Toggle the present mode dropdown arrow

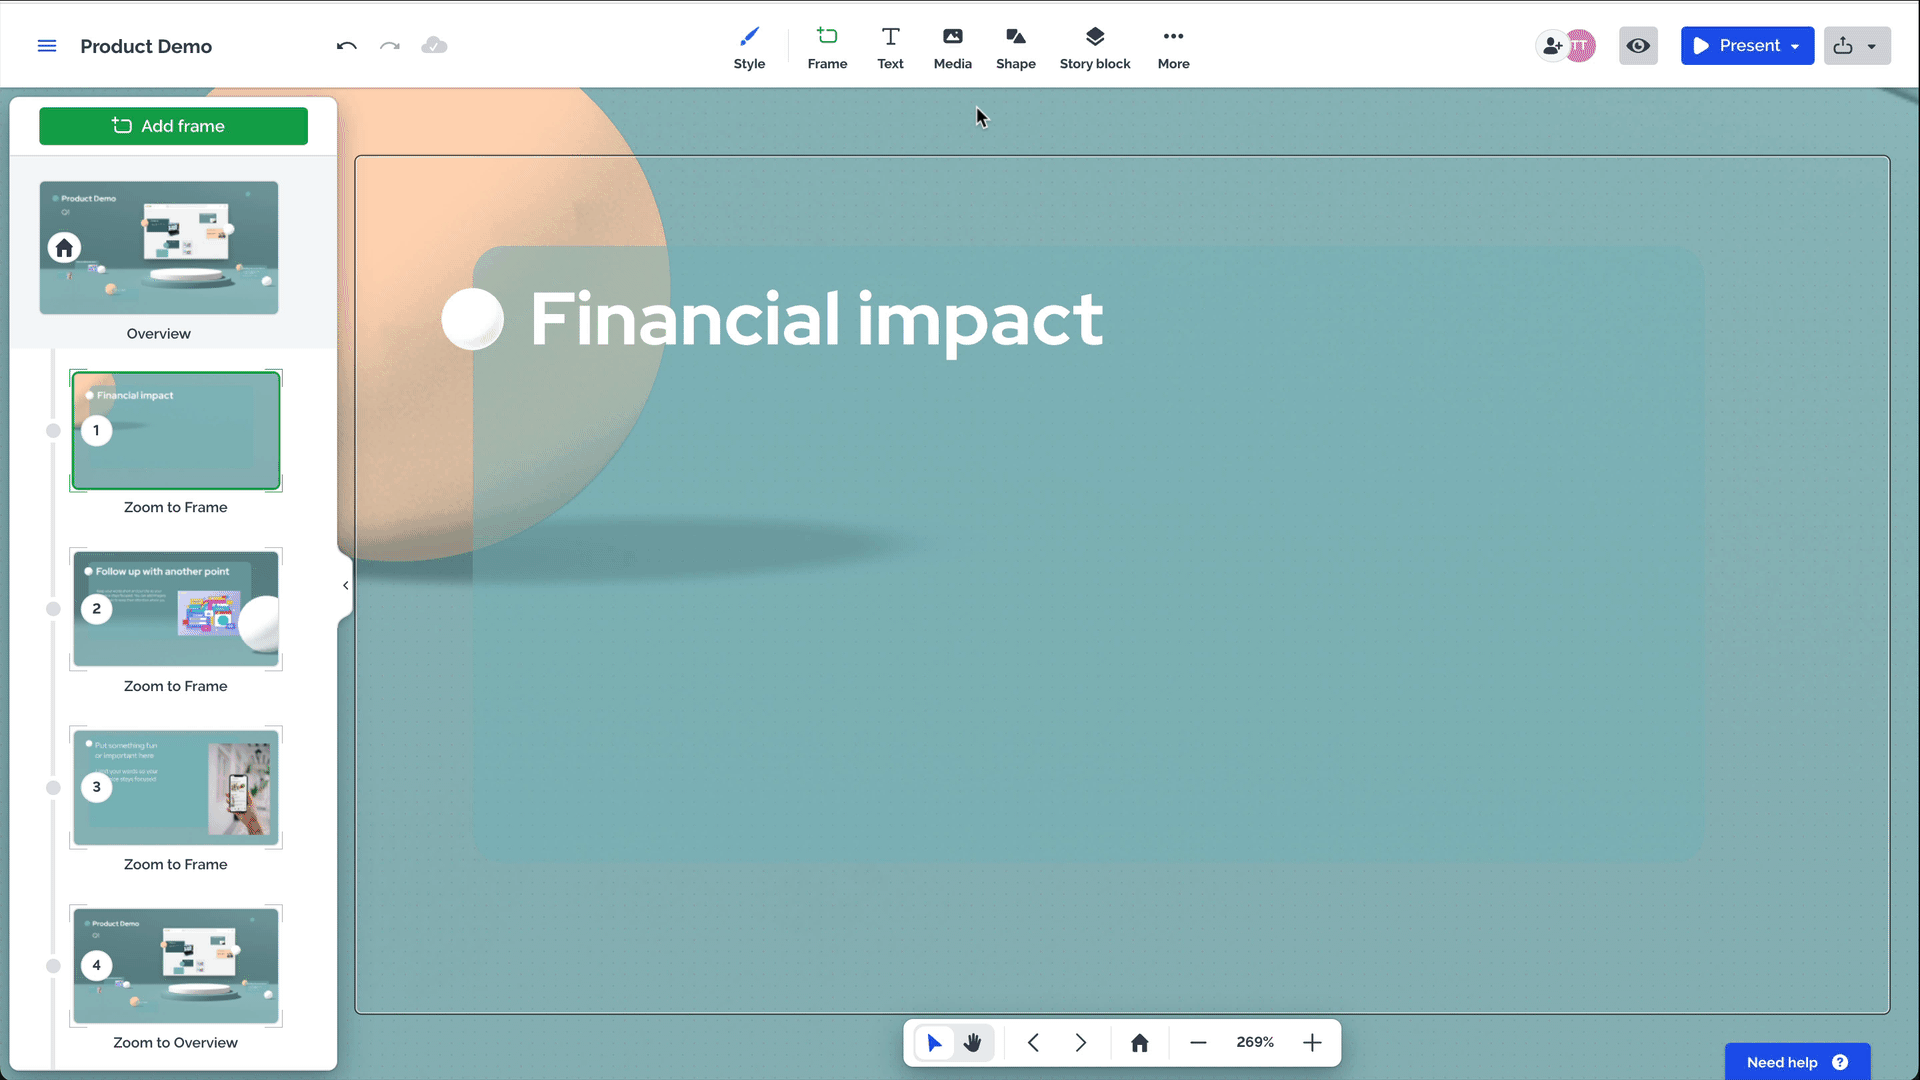(1796, 46)
